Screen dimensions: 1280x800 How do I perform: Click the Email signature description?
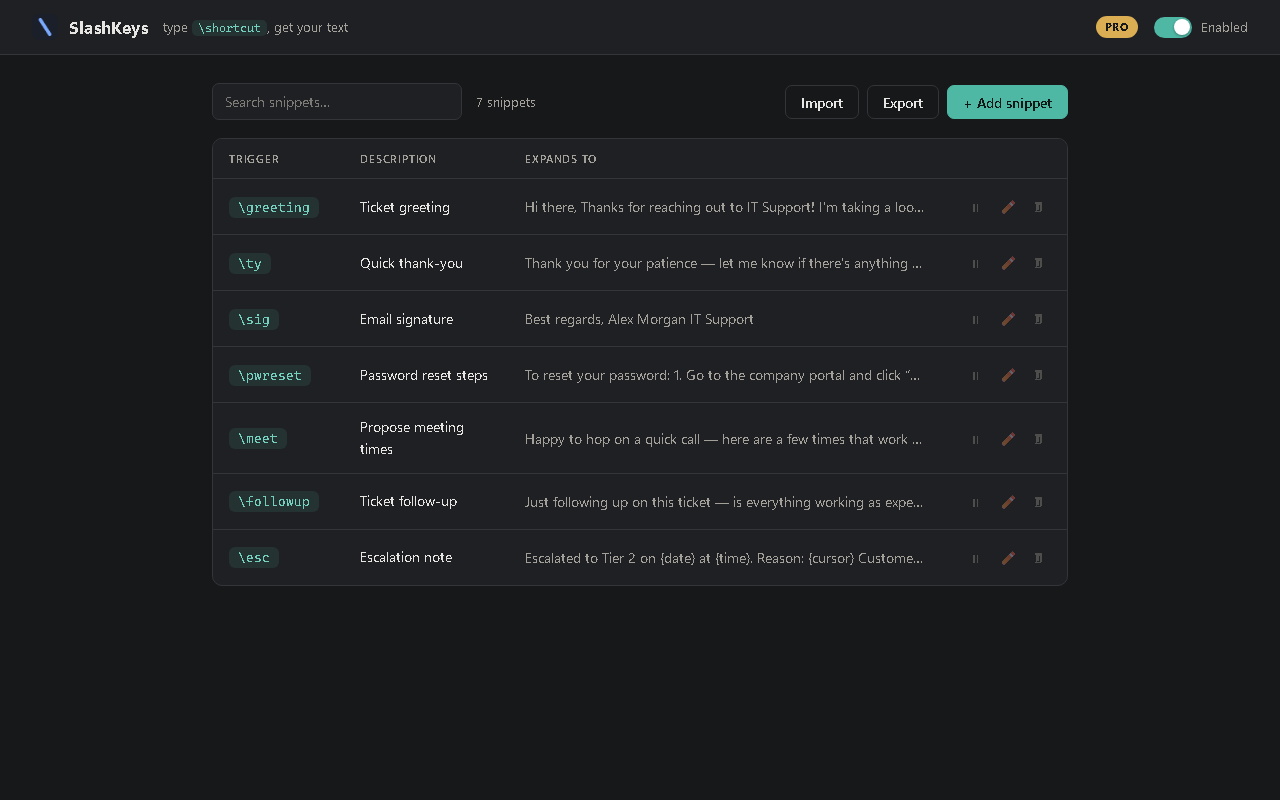pos(406,319)
